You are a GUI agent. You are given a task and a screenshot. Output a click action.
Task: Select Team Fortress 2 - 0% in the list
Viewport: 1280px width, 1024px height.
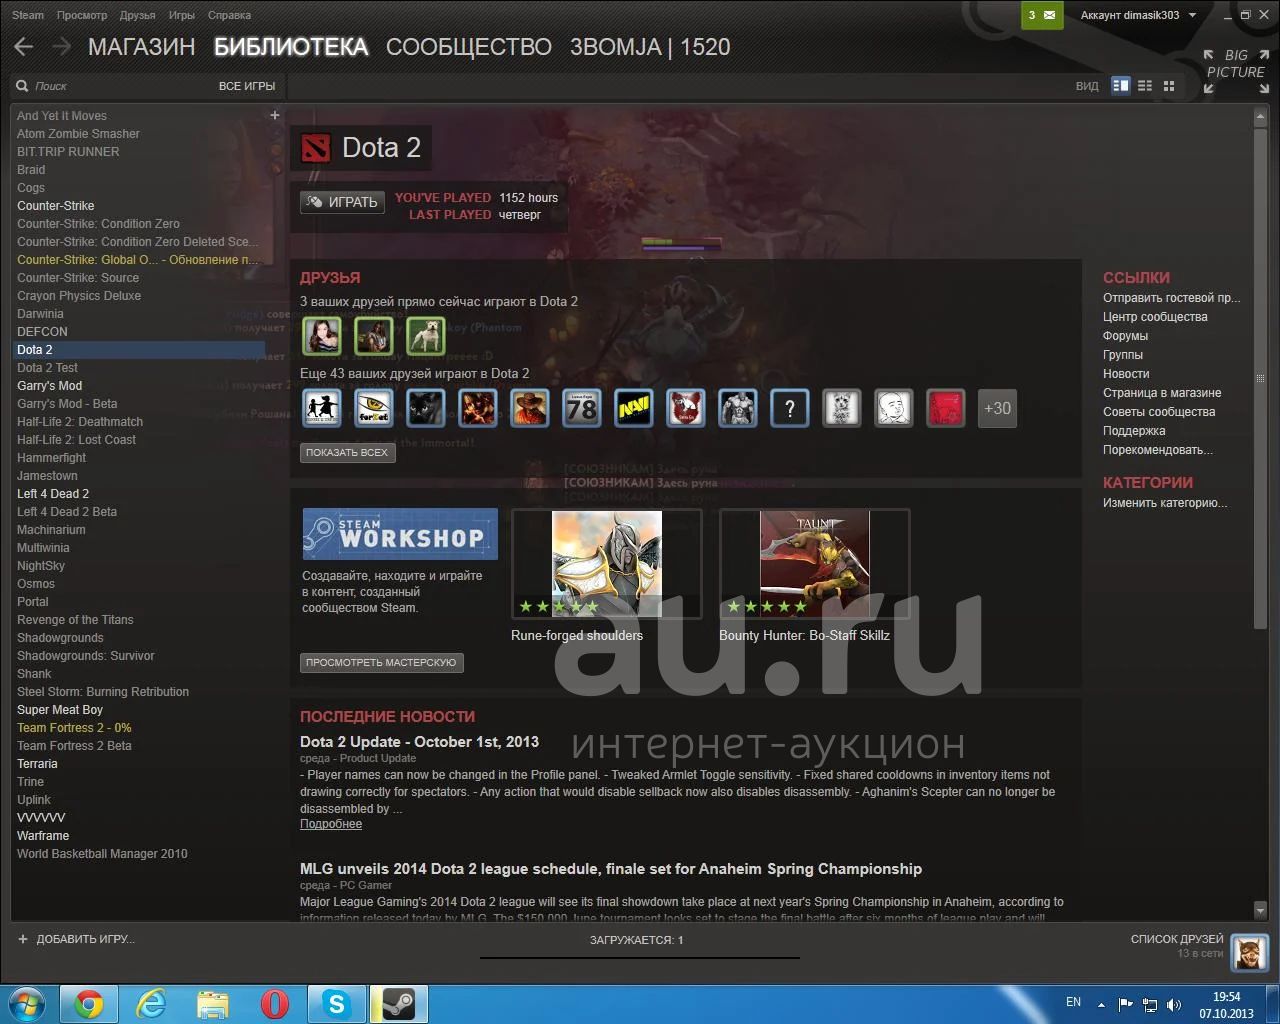[x=139, y=728]
